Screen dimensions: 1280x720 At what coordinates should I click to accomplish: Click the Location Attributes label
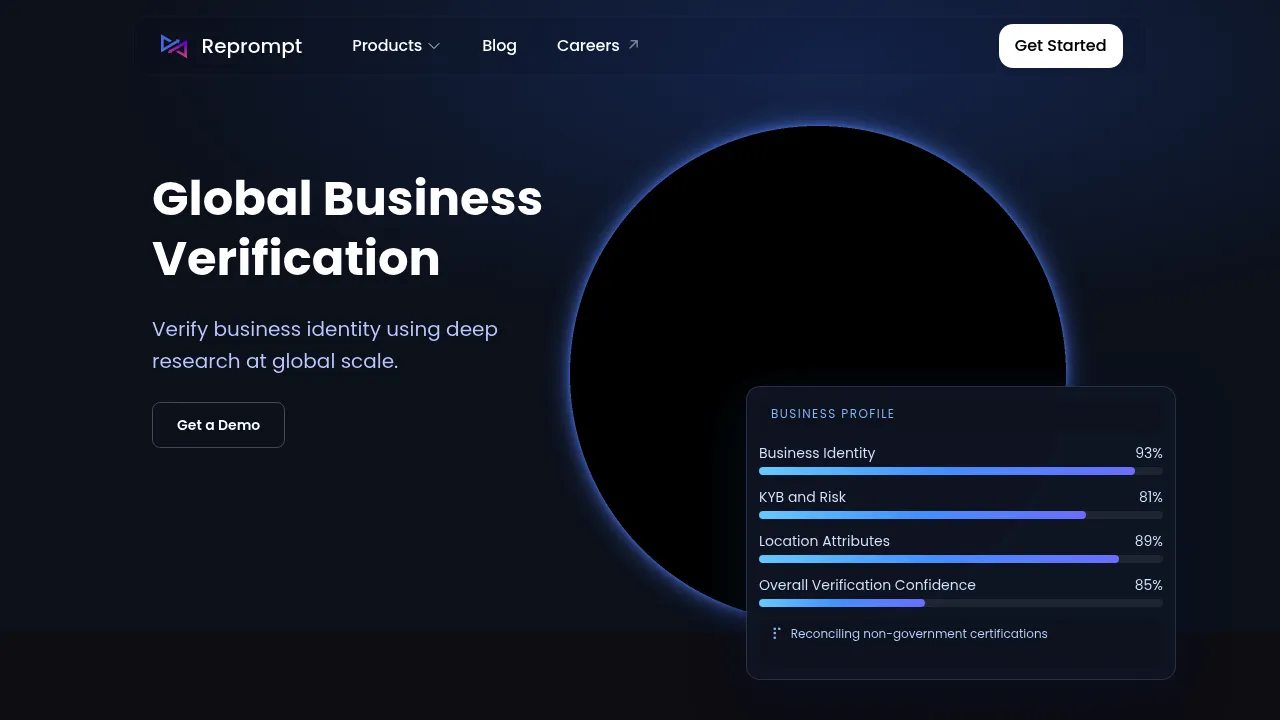(x=824, y=541)
